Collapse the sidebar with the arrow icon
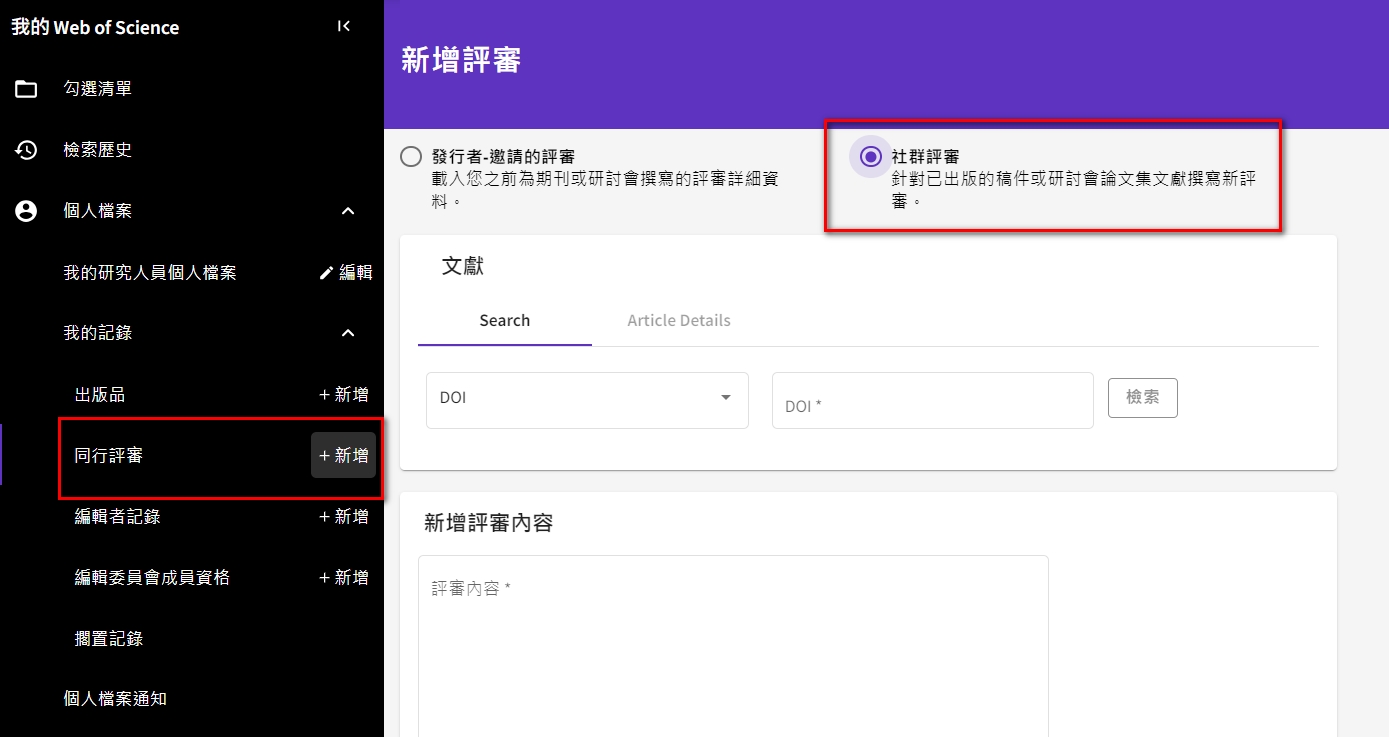 [x=344, y=26]
